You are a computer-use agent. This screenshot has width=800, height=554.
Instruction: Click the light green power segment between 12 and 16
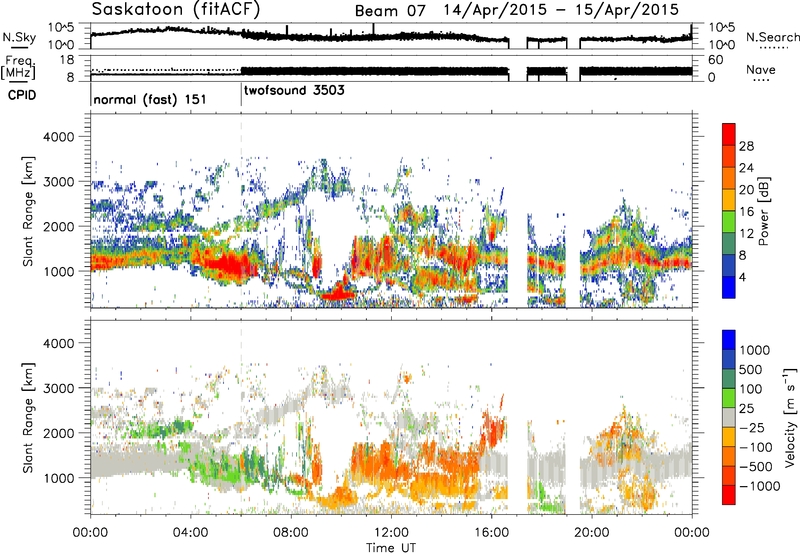(729, 222)
